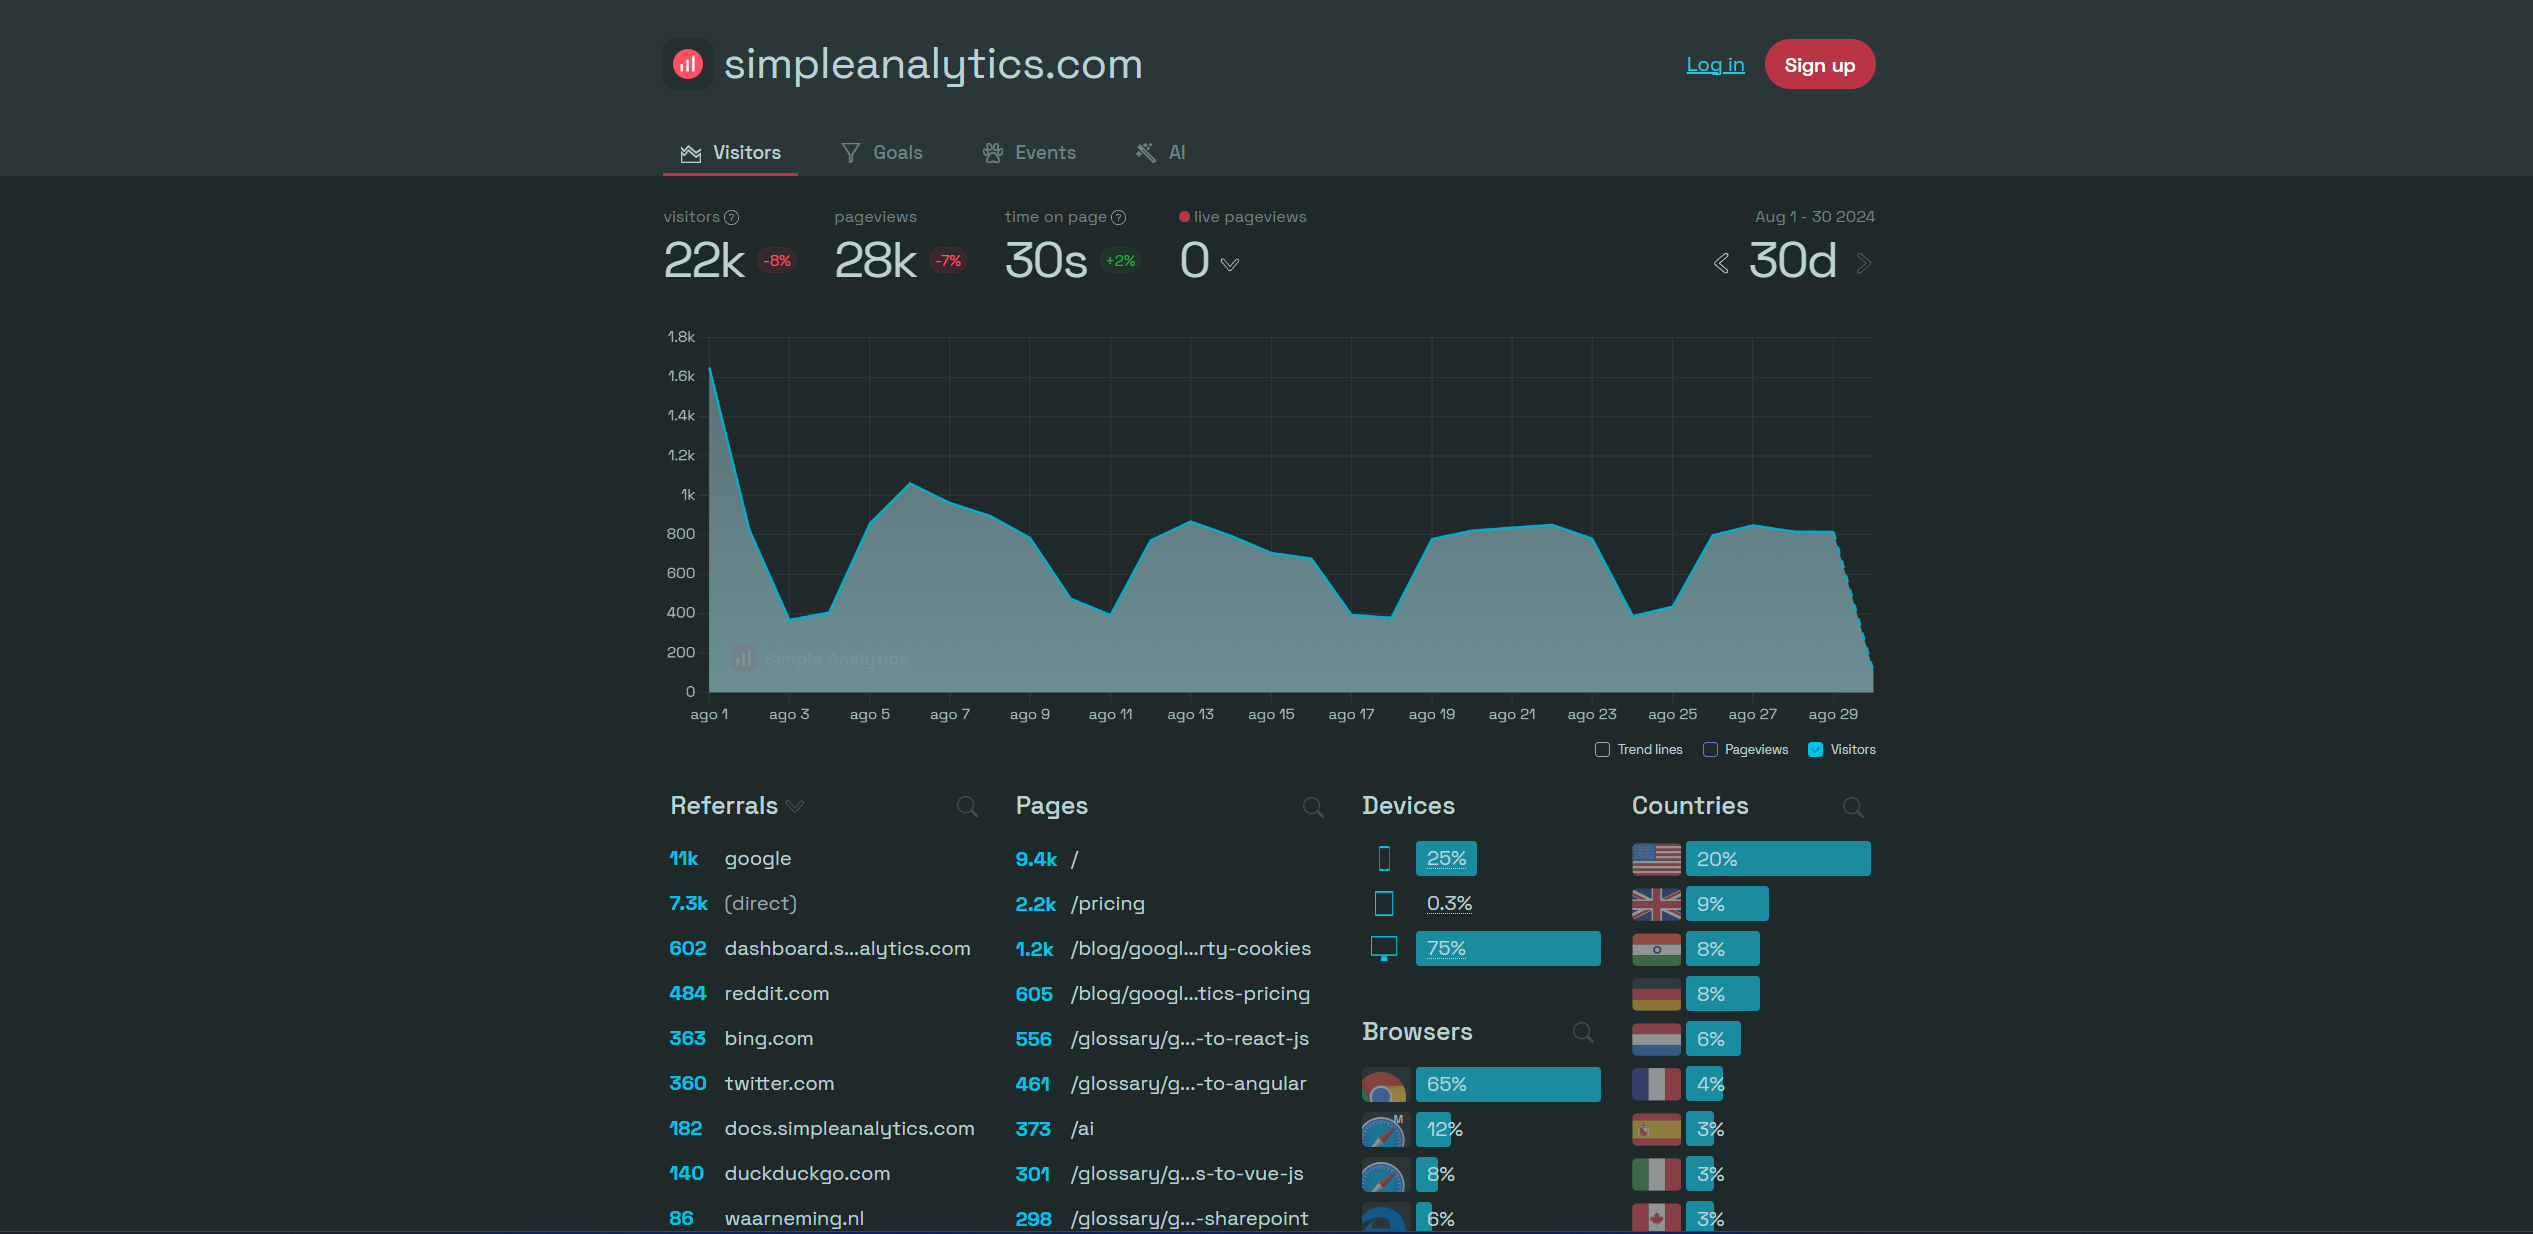Click the India flag icon
Screen dimensions: 2533x1234
tap(1656, 949)
